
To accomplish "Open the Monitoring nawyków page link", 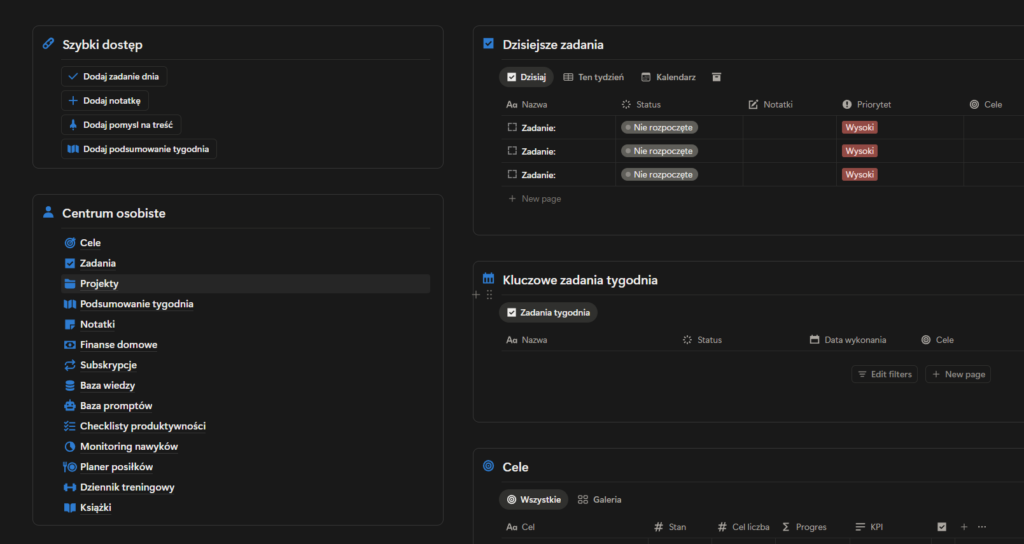I will tap(129, 447).
